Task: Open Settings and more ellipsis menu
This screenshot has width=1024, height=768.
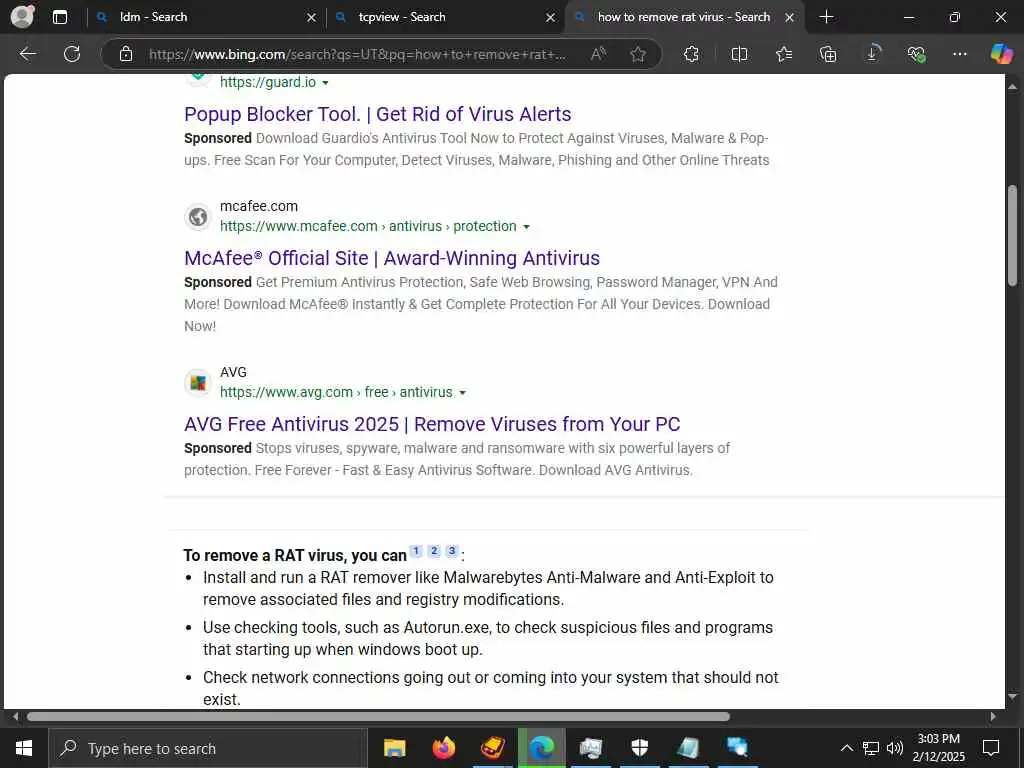Action: click(x=959, y=54)
